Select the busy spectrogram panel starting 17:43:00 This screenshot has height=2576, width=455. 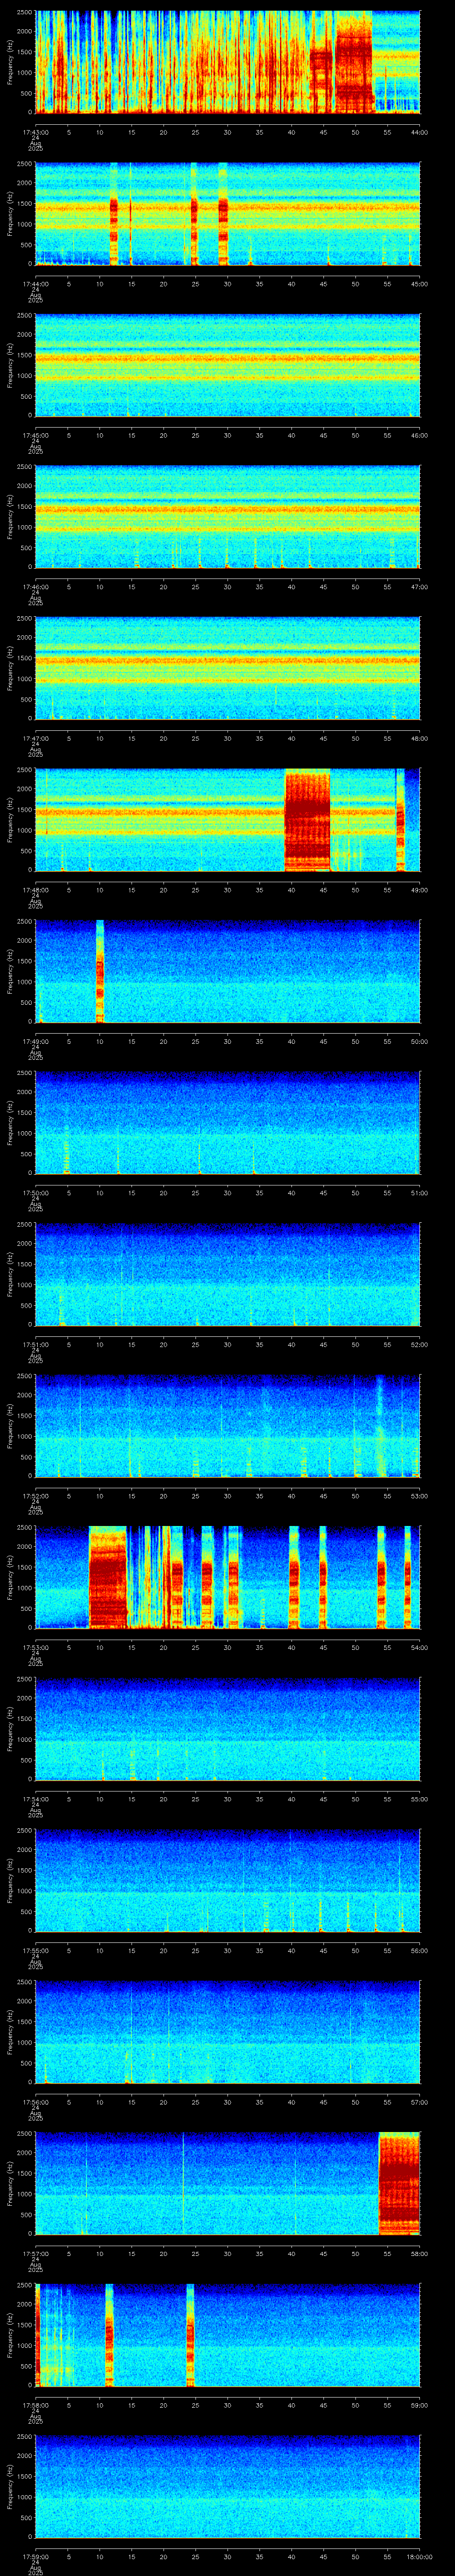(x=228, y=62)
